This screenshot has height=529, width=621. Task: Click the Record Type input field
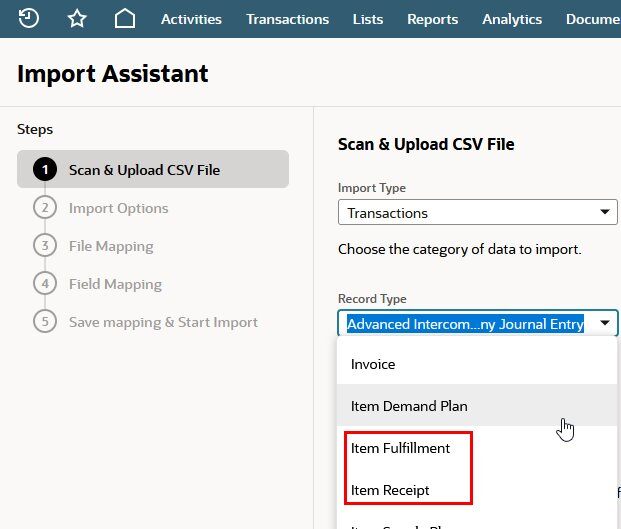coord(465,324)
